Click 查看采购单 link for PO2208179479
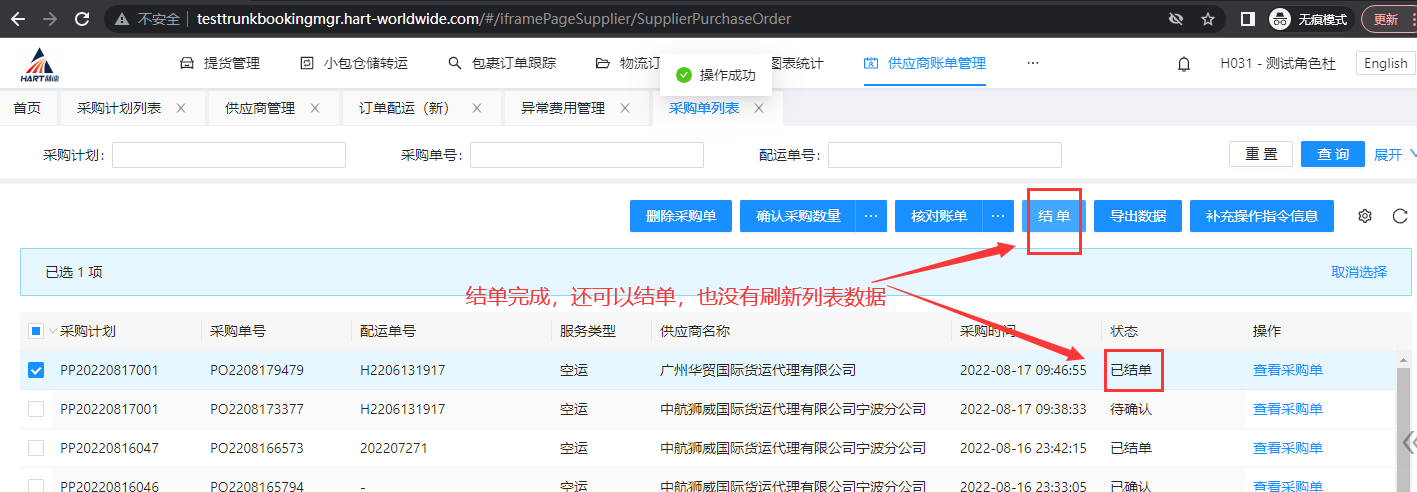This screenshot has width=1417, height=492. pos(1287,370)
